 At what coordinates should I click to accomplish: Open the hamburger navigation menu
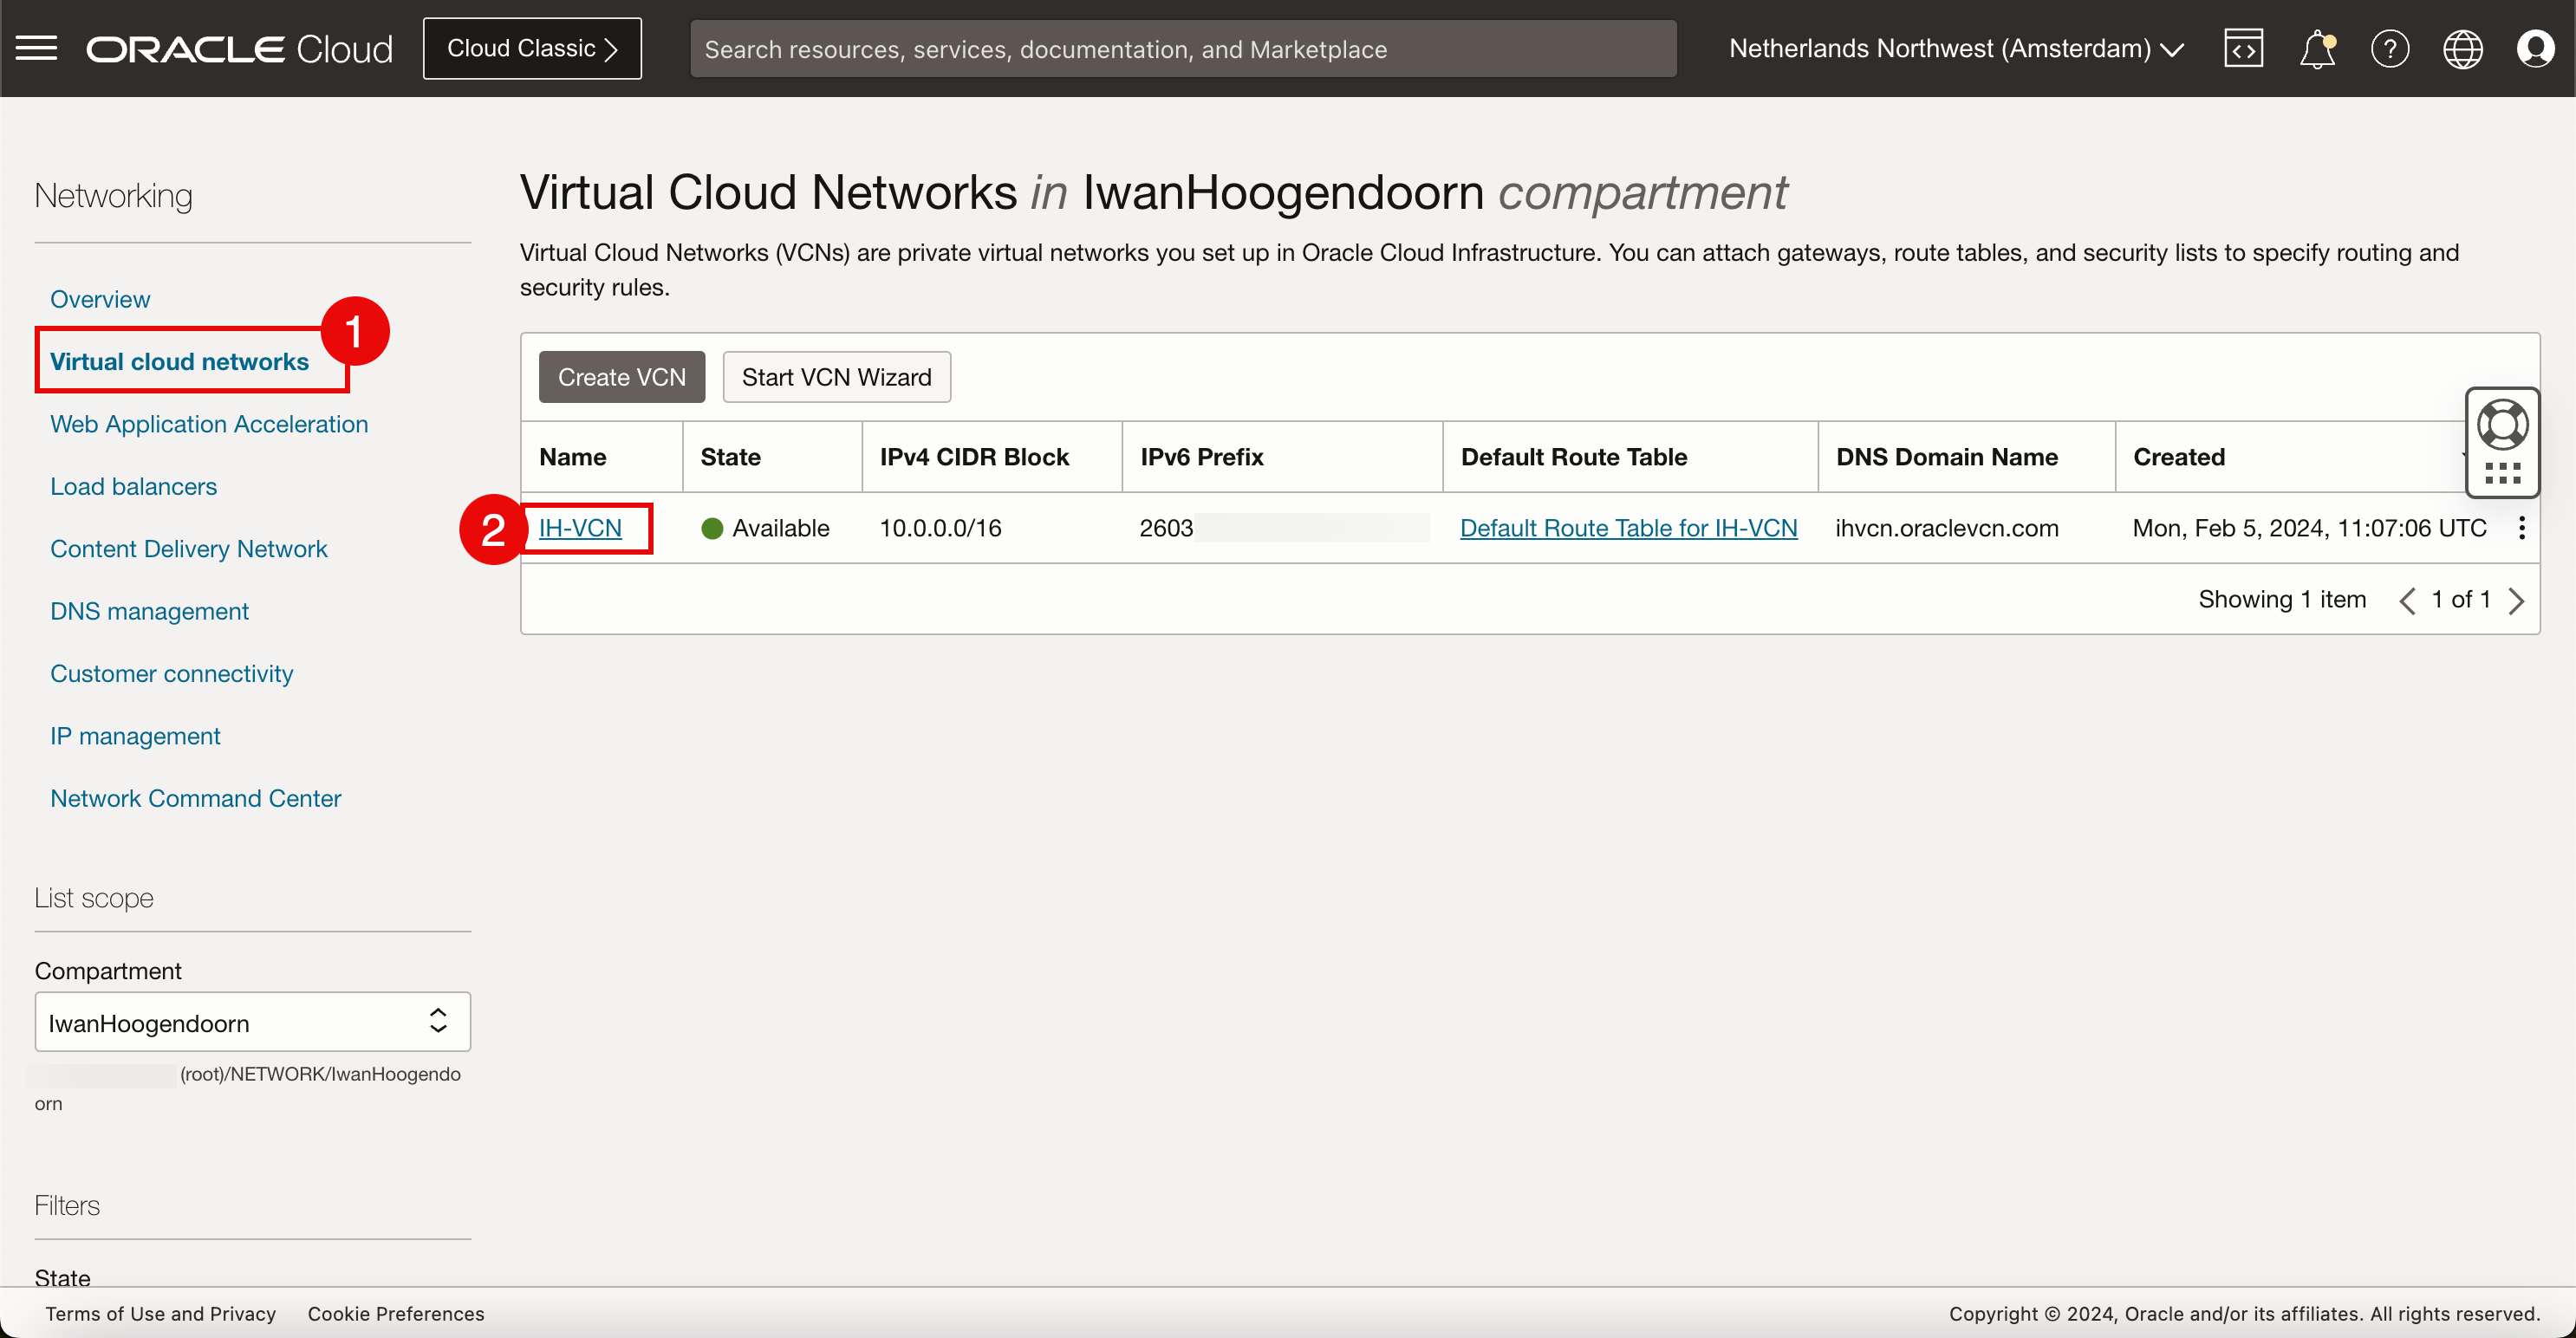pyautogui.click(x=37, y=48)
